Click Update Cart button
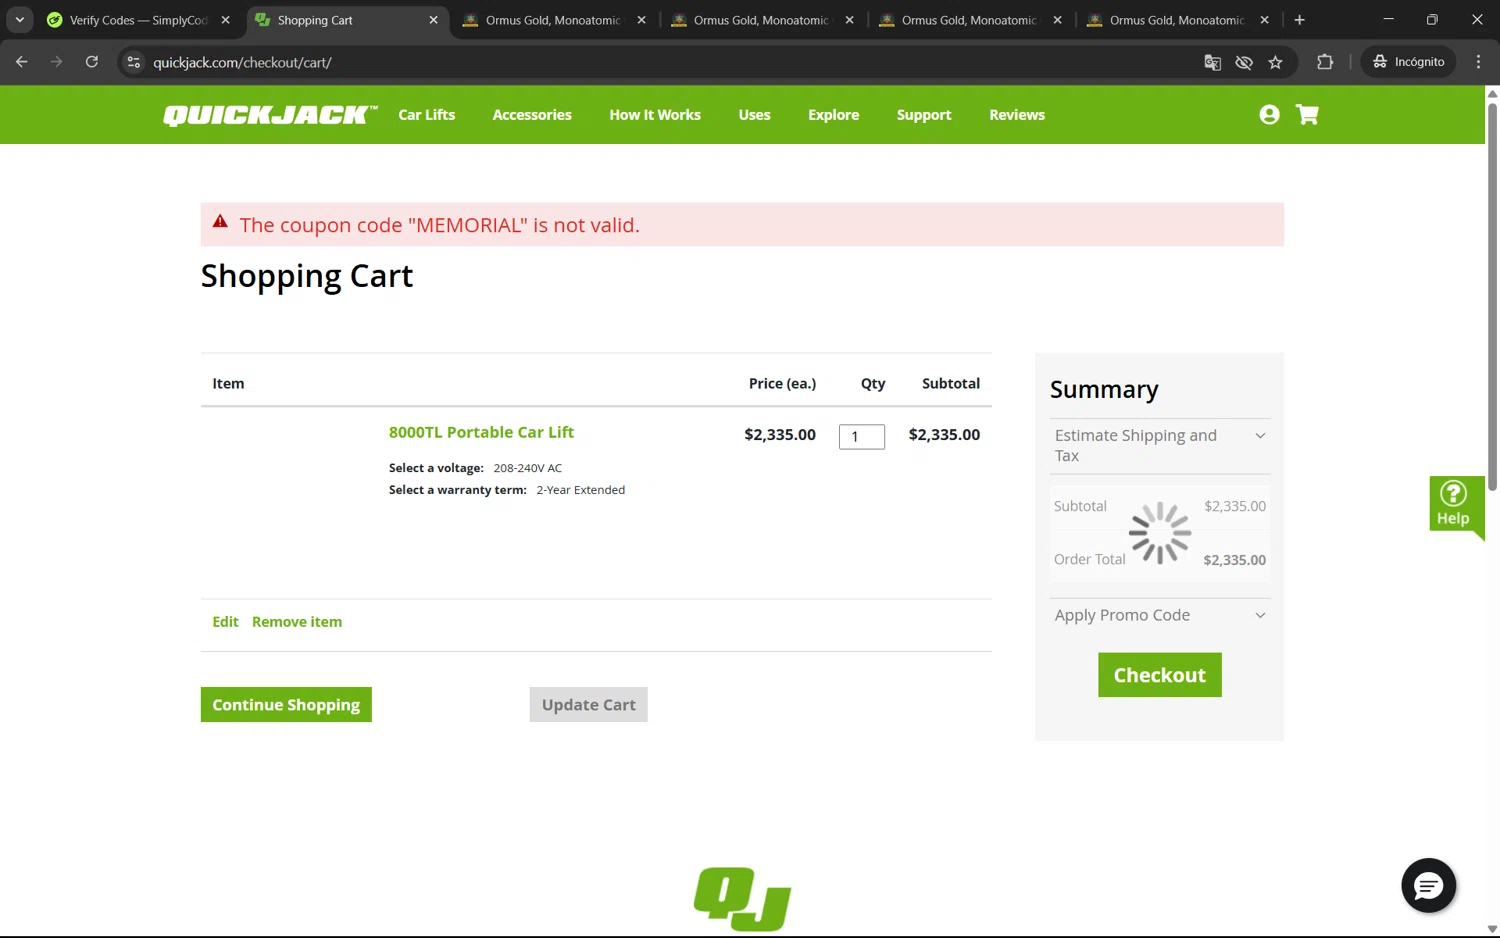The width and height of the screenshot is (1500, 938). click(x=589, y=705)
